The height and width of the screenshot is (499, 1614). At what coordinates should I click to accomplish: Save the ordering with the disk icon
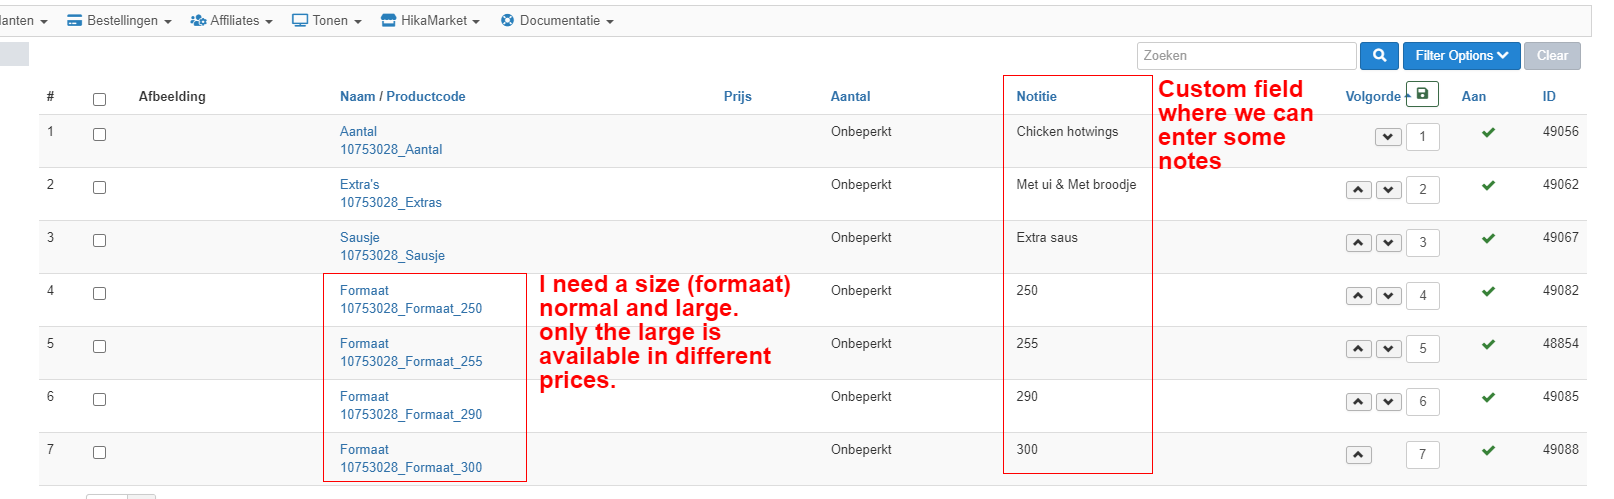pos(1422,94)
